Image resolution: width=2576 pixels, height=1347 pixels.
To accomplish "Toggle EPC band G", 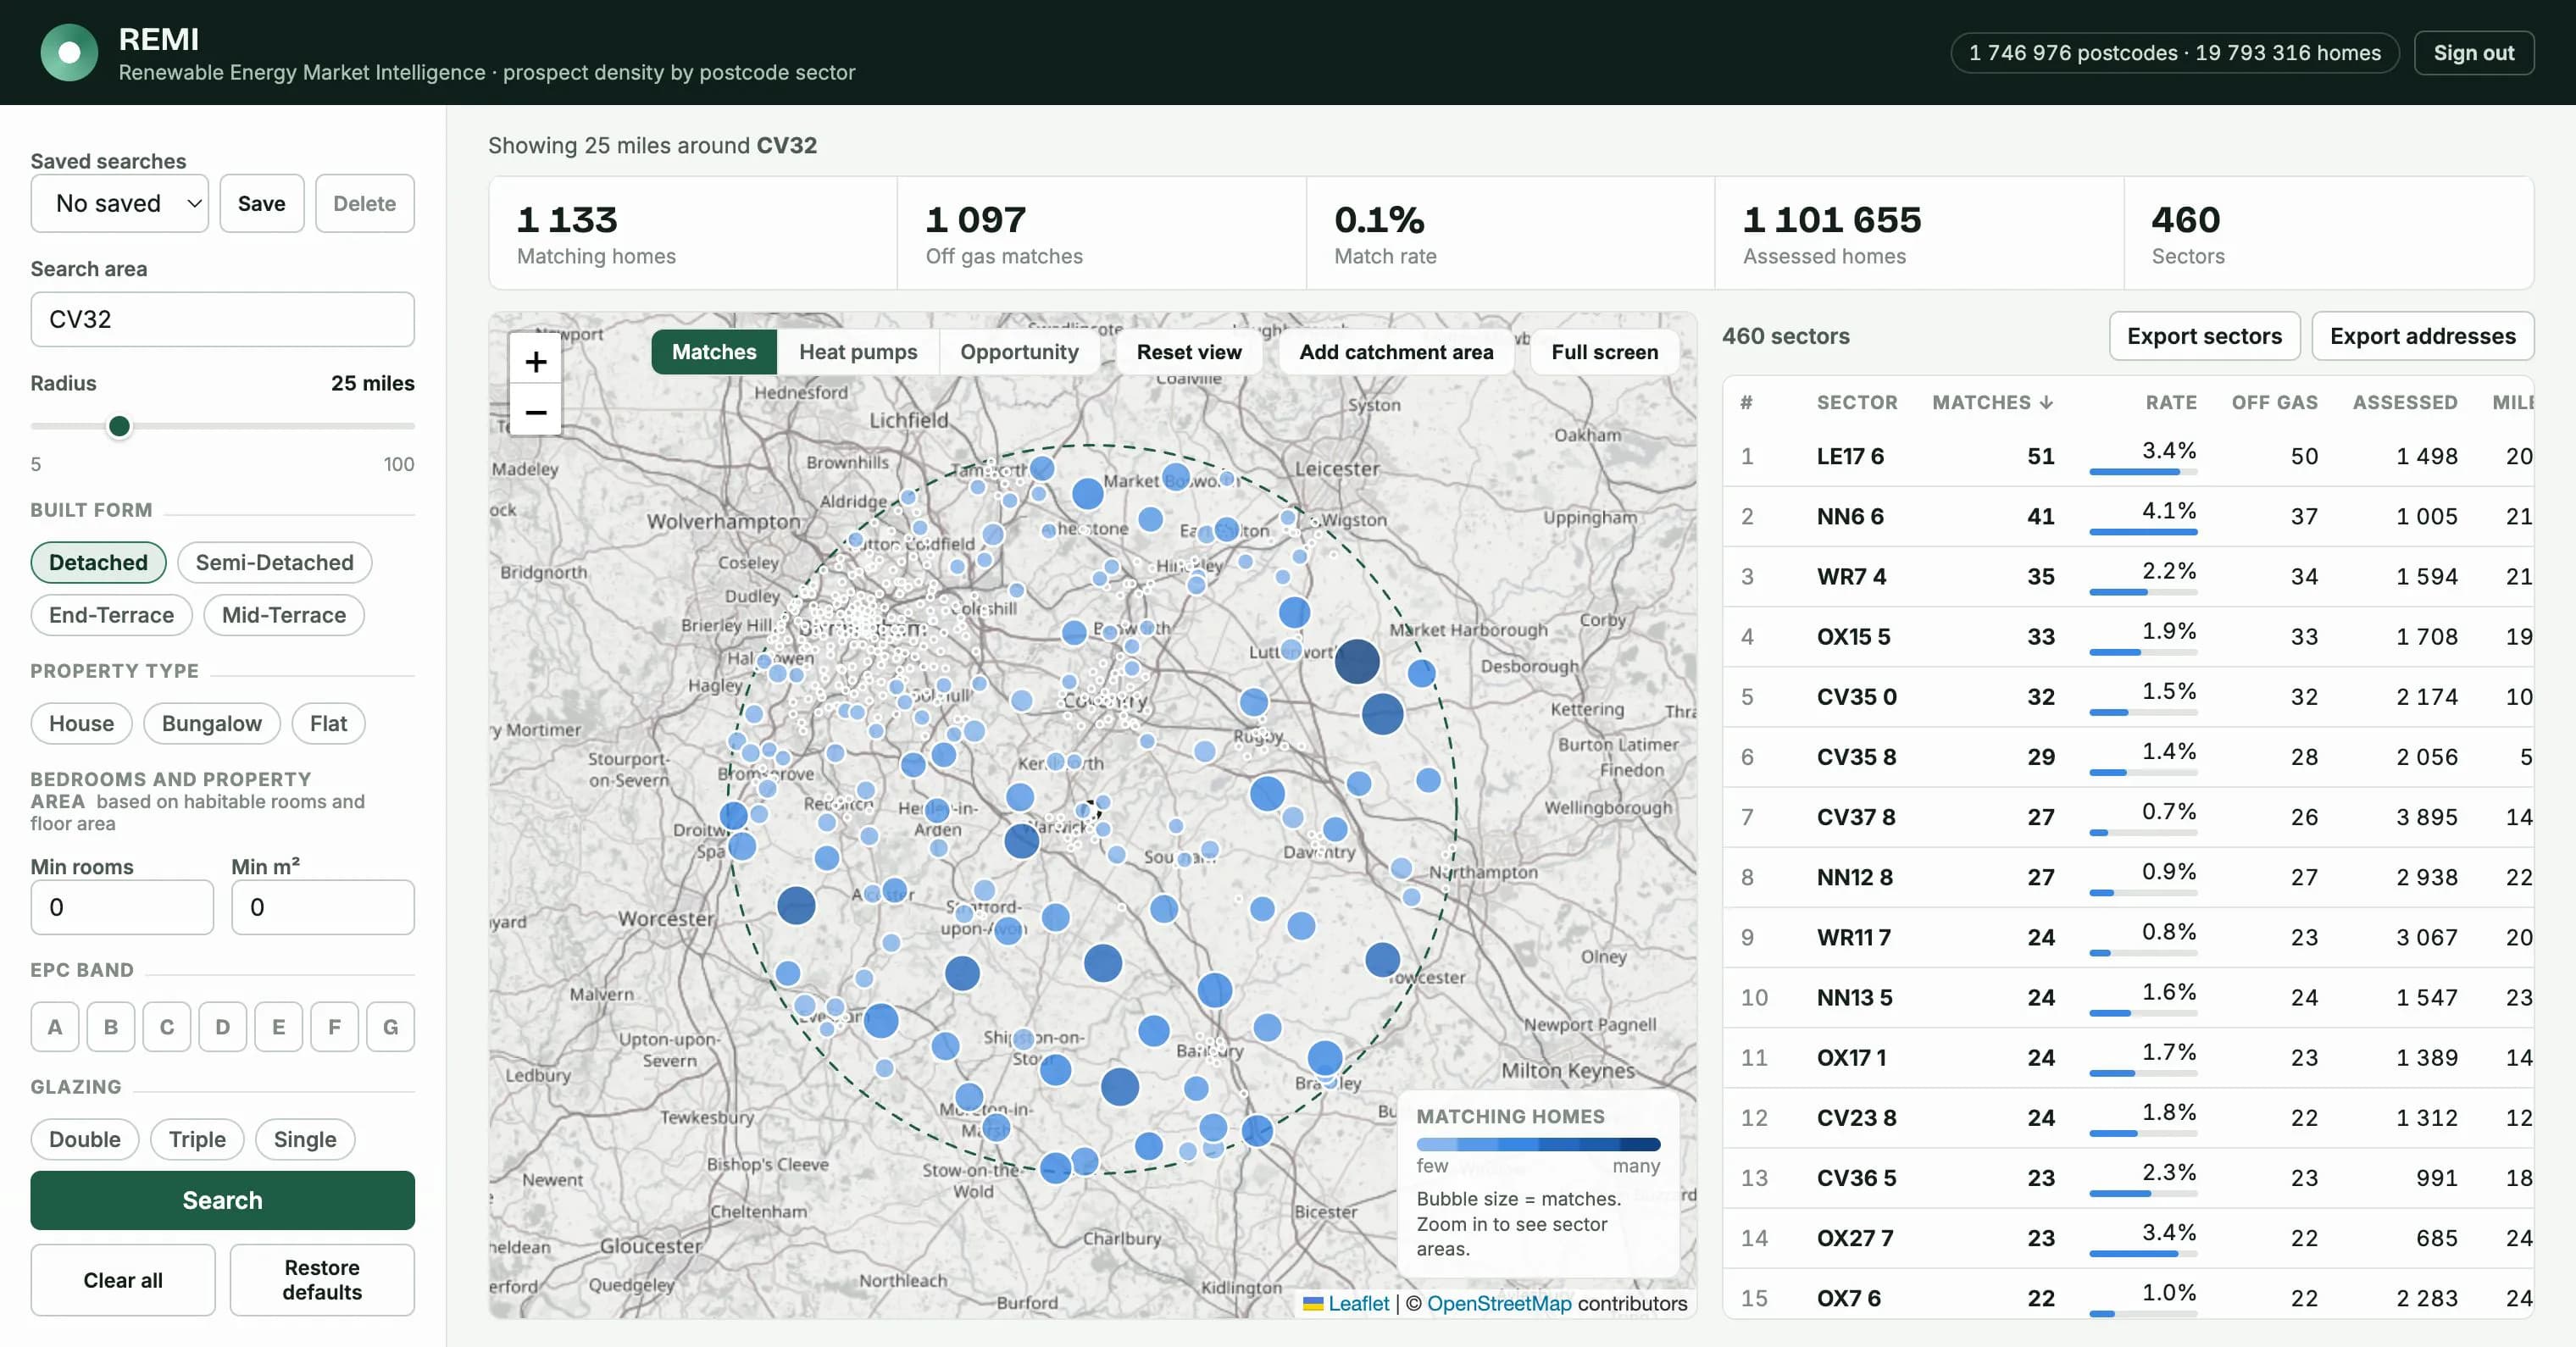I will tap(391, 1027).
